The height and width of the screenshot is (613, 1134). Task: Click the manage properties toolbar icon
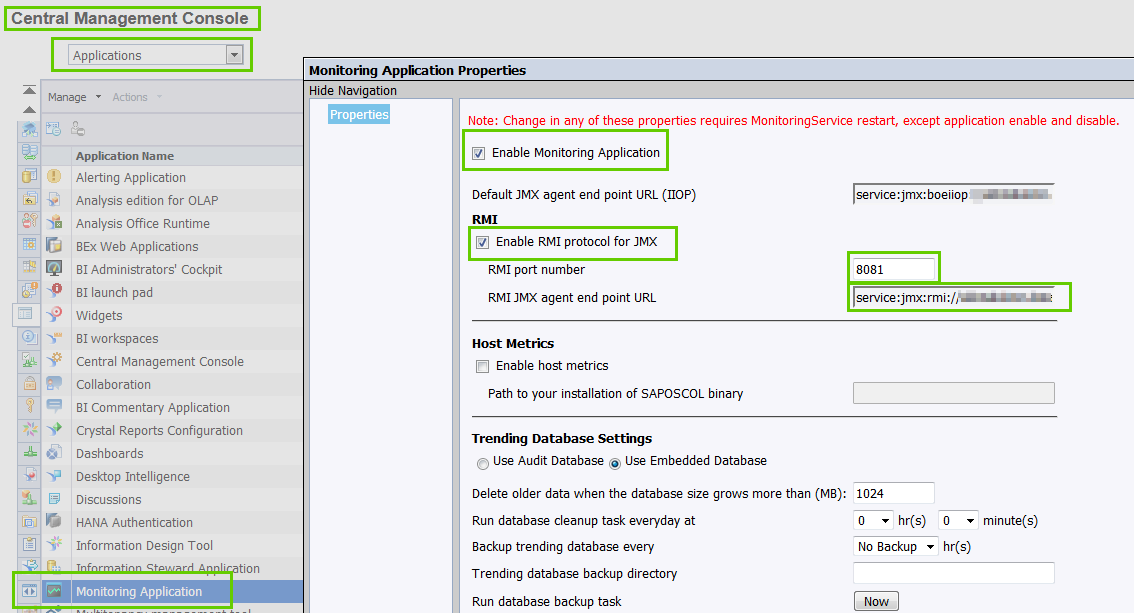point(54,129)
